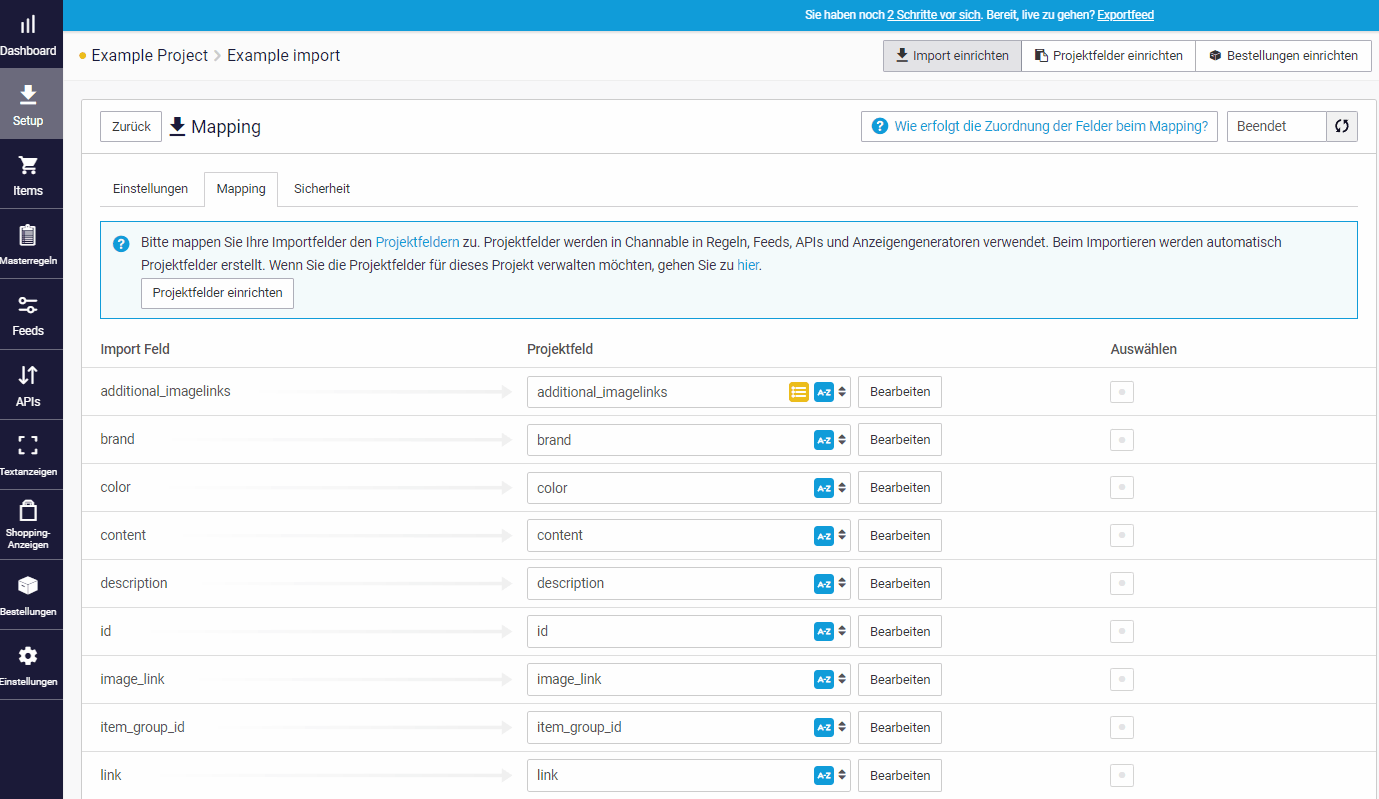Click the Zurück button
Image resolution: width=1379 pixels, height=799 pixels.
pos(131,126)
